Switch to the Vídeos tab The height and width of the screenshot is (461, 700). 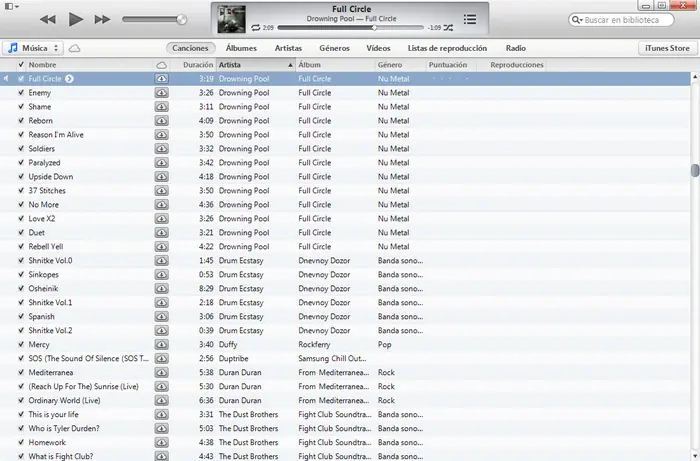click(378, 48)
